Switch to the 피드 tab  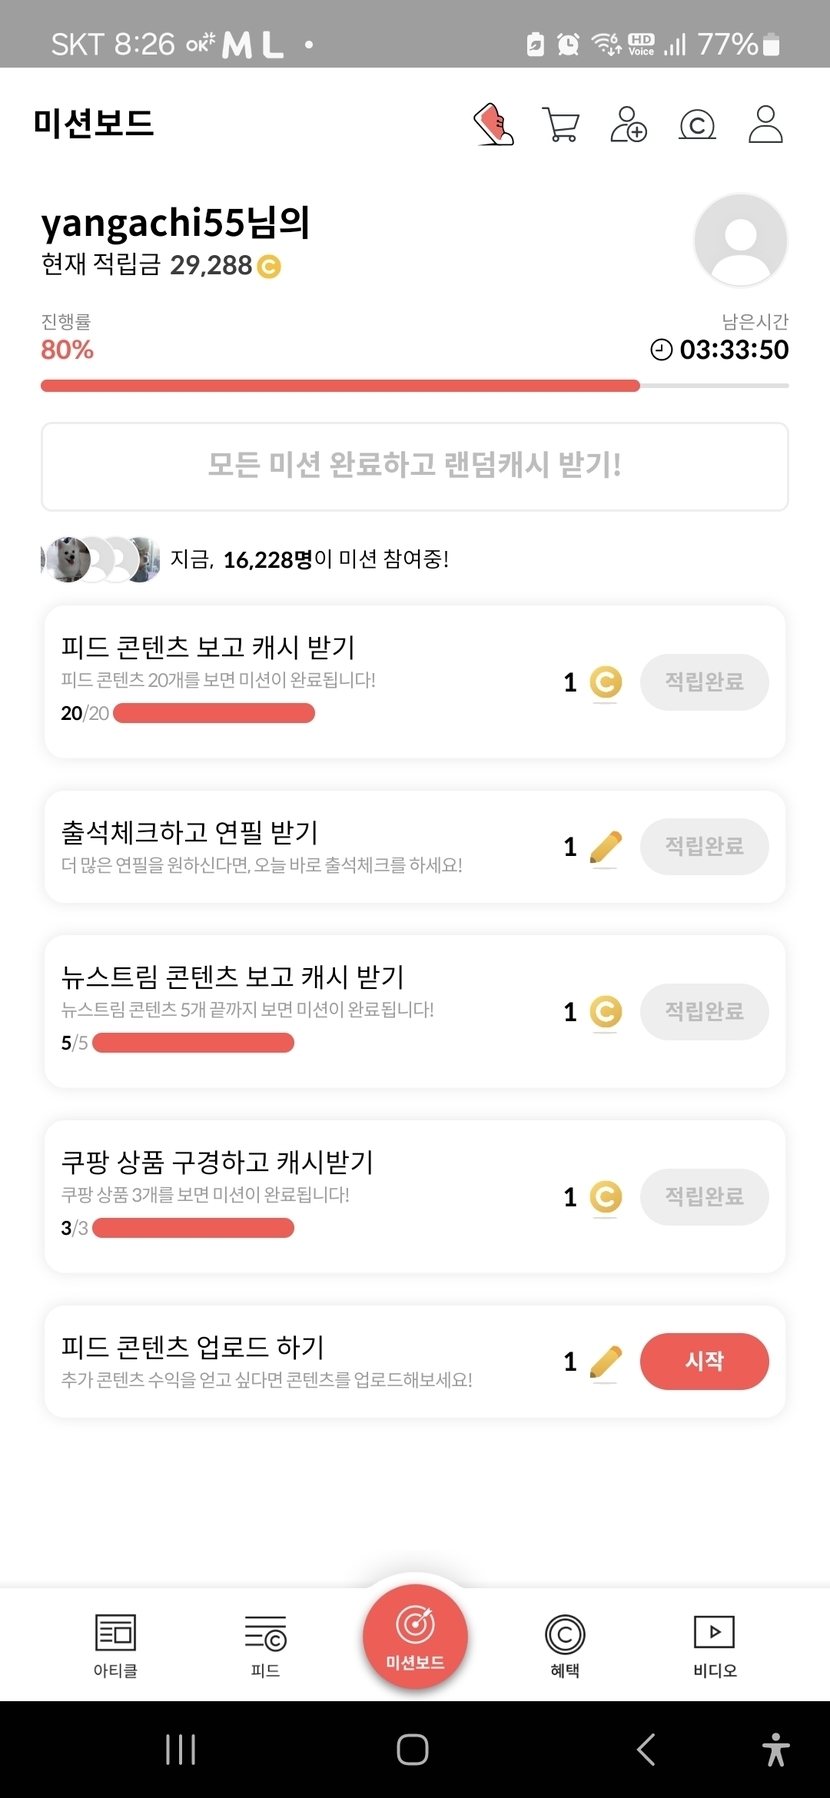tap(265, 1645)
